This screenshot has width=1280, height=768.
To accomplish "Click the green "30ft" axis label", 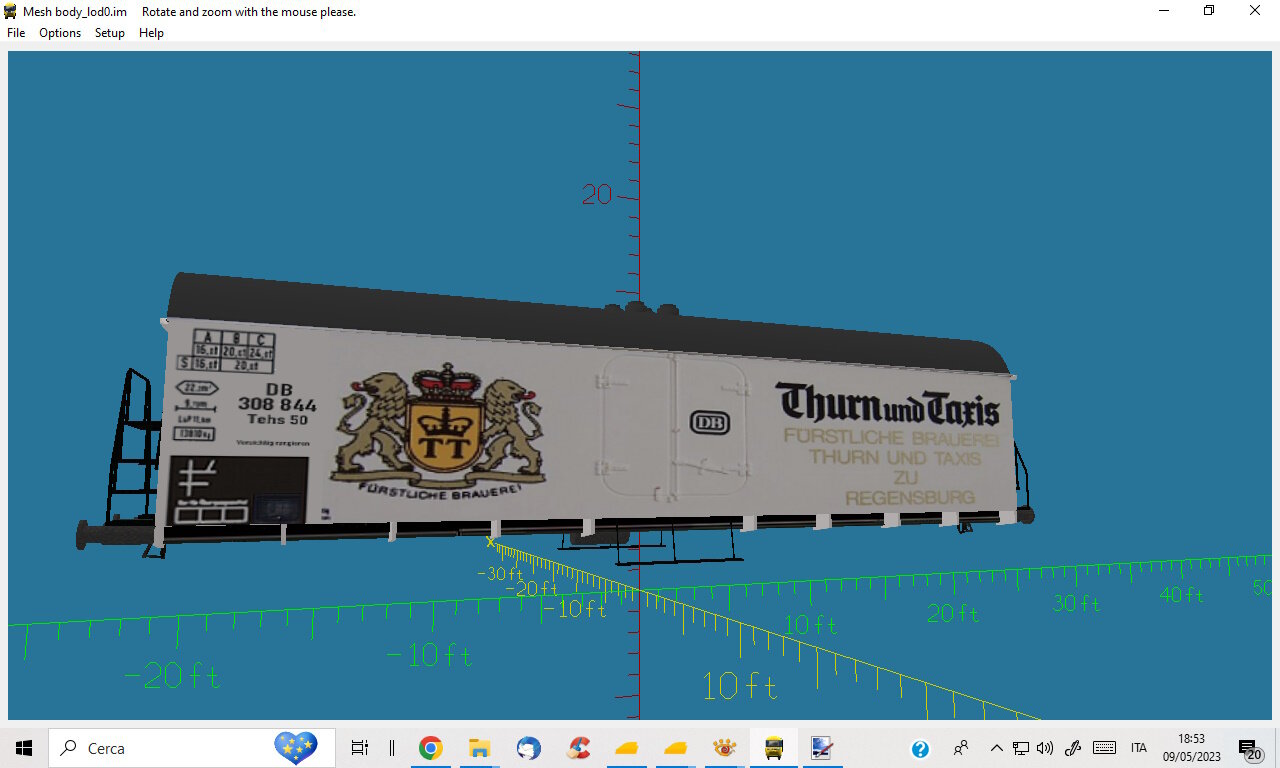I will coord(1077,603).
